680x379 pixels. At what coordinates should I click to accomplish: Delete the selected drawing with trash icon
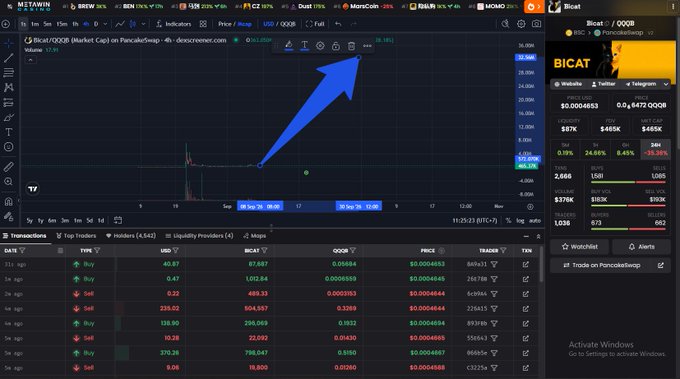point(351,46)
